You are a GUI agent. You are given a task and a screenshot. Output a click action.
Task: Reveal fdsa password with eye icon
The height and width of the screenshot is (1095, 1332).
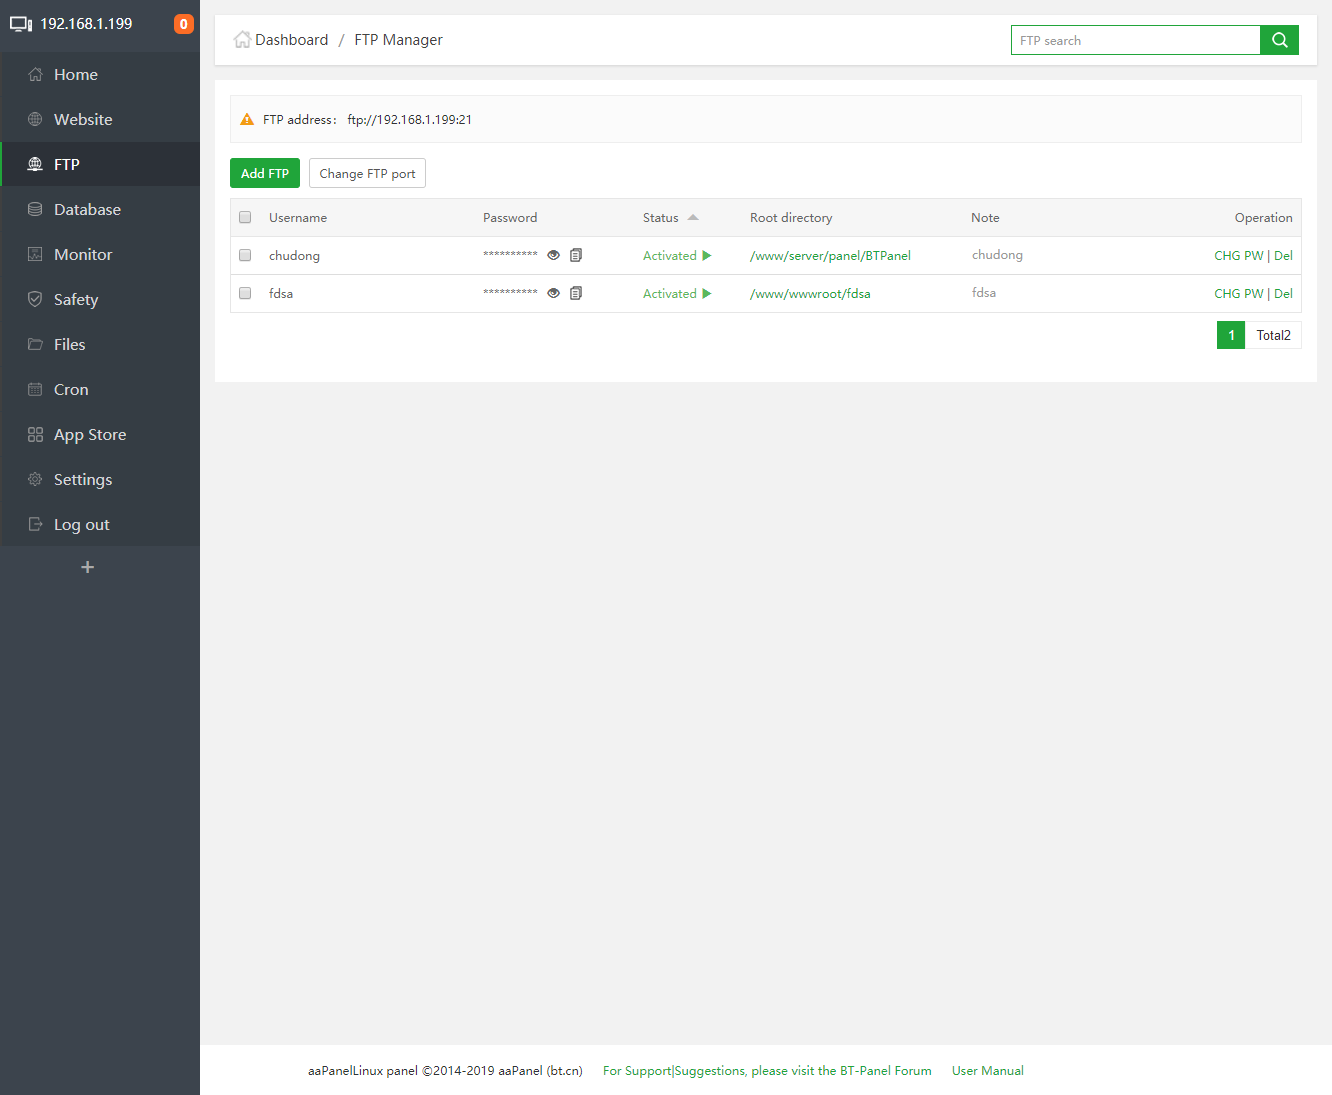click(x=553, y=293)
